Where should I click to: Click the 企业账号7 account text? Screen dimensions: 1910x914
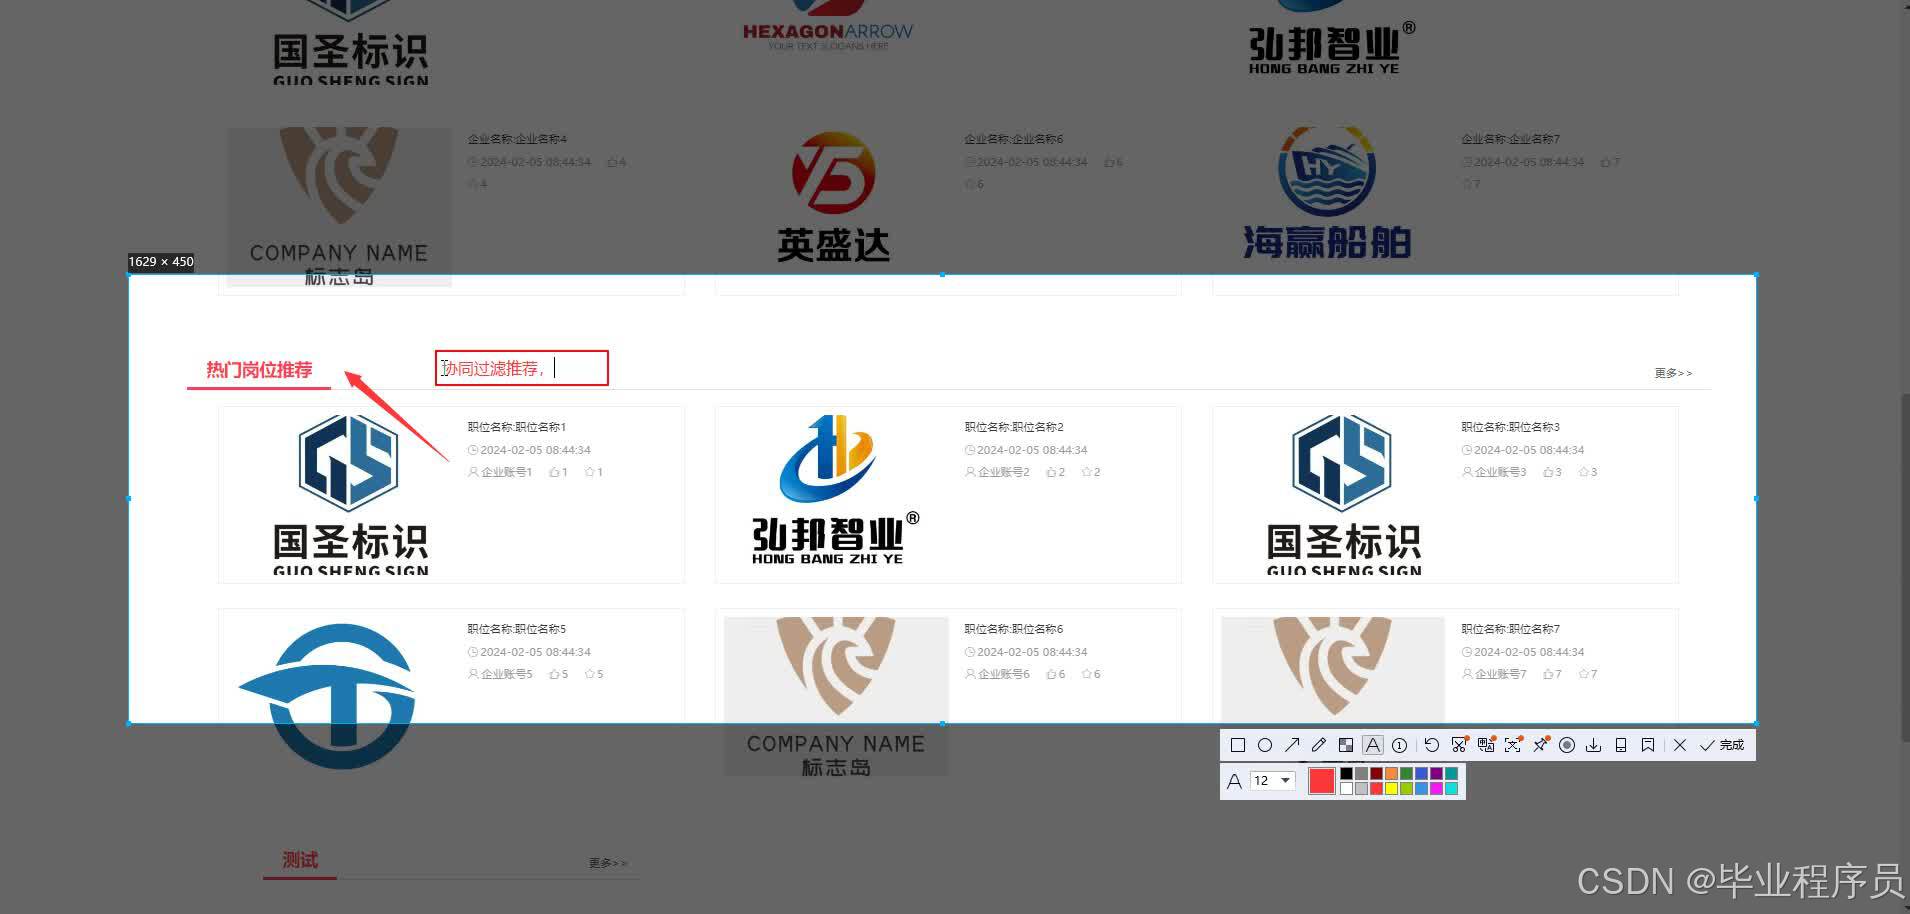tap(1501, 674)
